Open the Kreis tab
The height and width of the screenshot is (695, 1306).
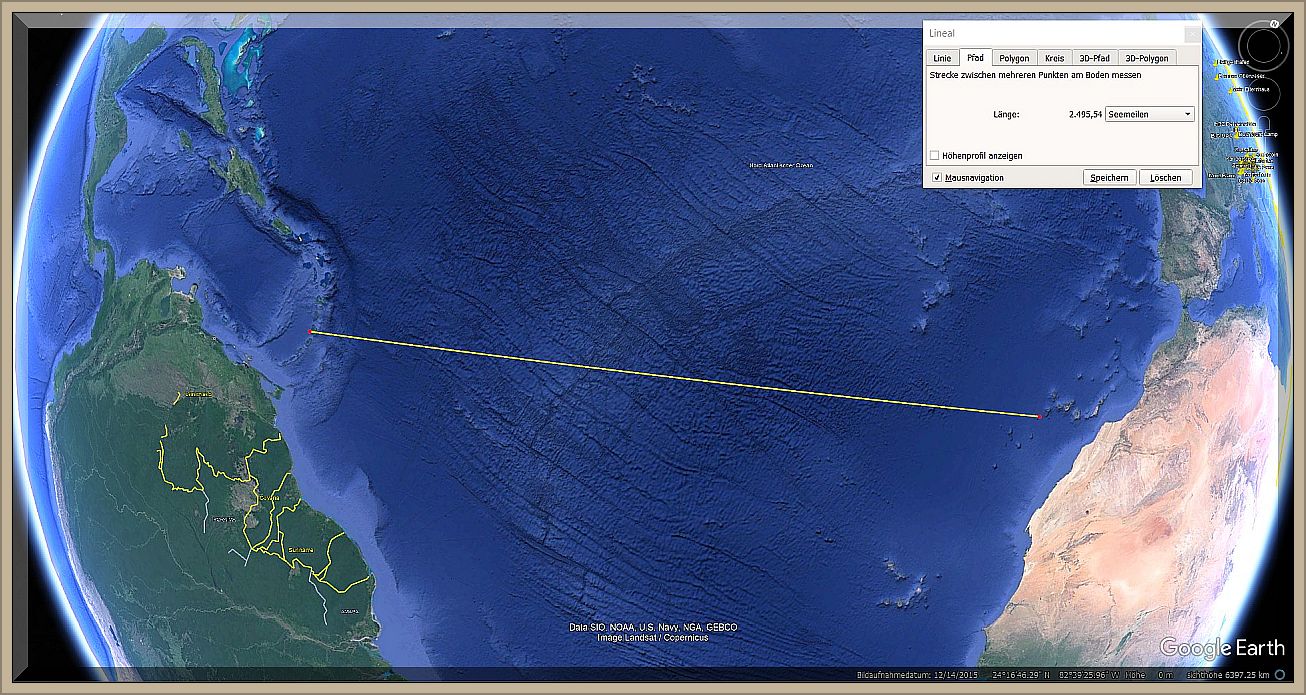click(1054, 58)
